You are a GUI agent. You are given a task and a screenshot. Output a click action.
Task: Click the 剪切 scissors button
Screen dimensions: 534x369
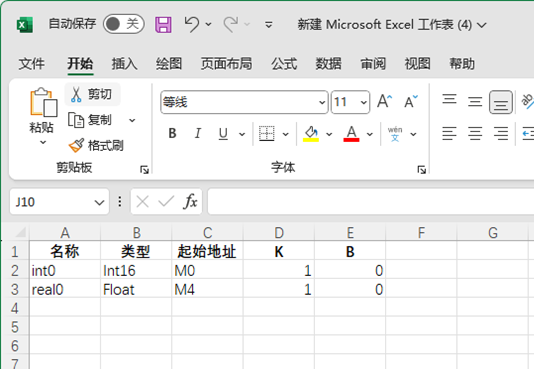[92, 94]
